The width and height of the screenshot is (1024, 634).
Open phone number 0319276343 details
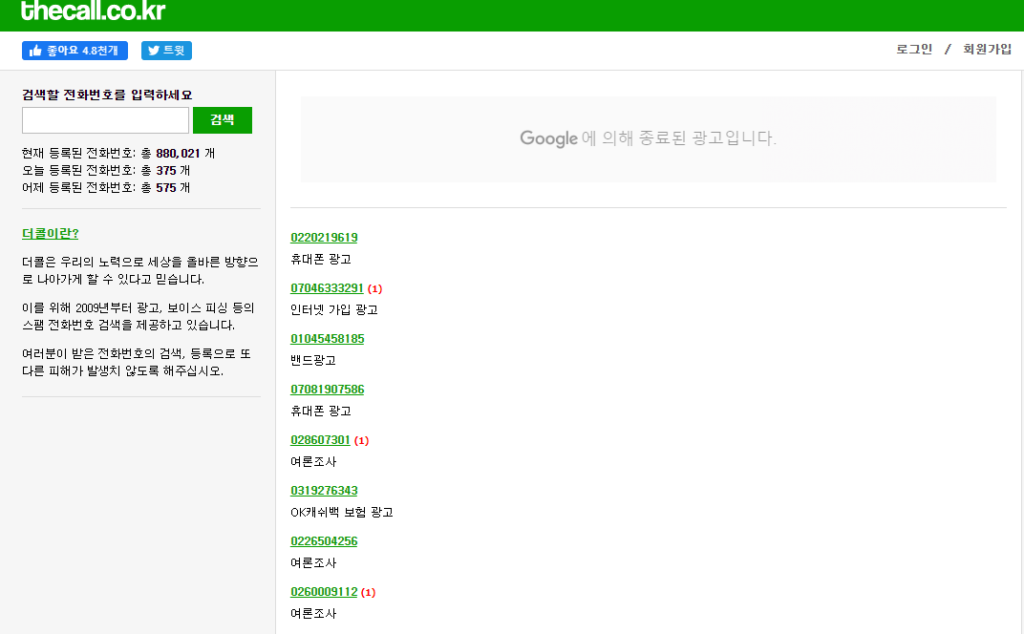tap(323, 490)
